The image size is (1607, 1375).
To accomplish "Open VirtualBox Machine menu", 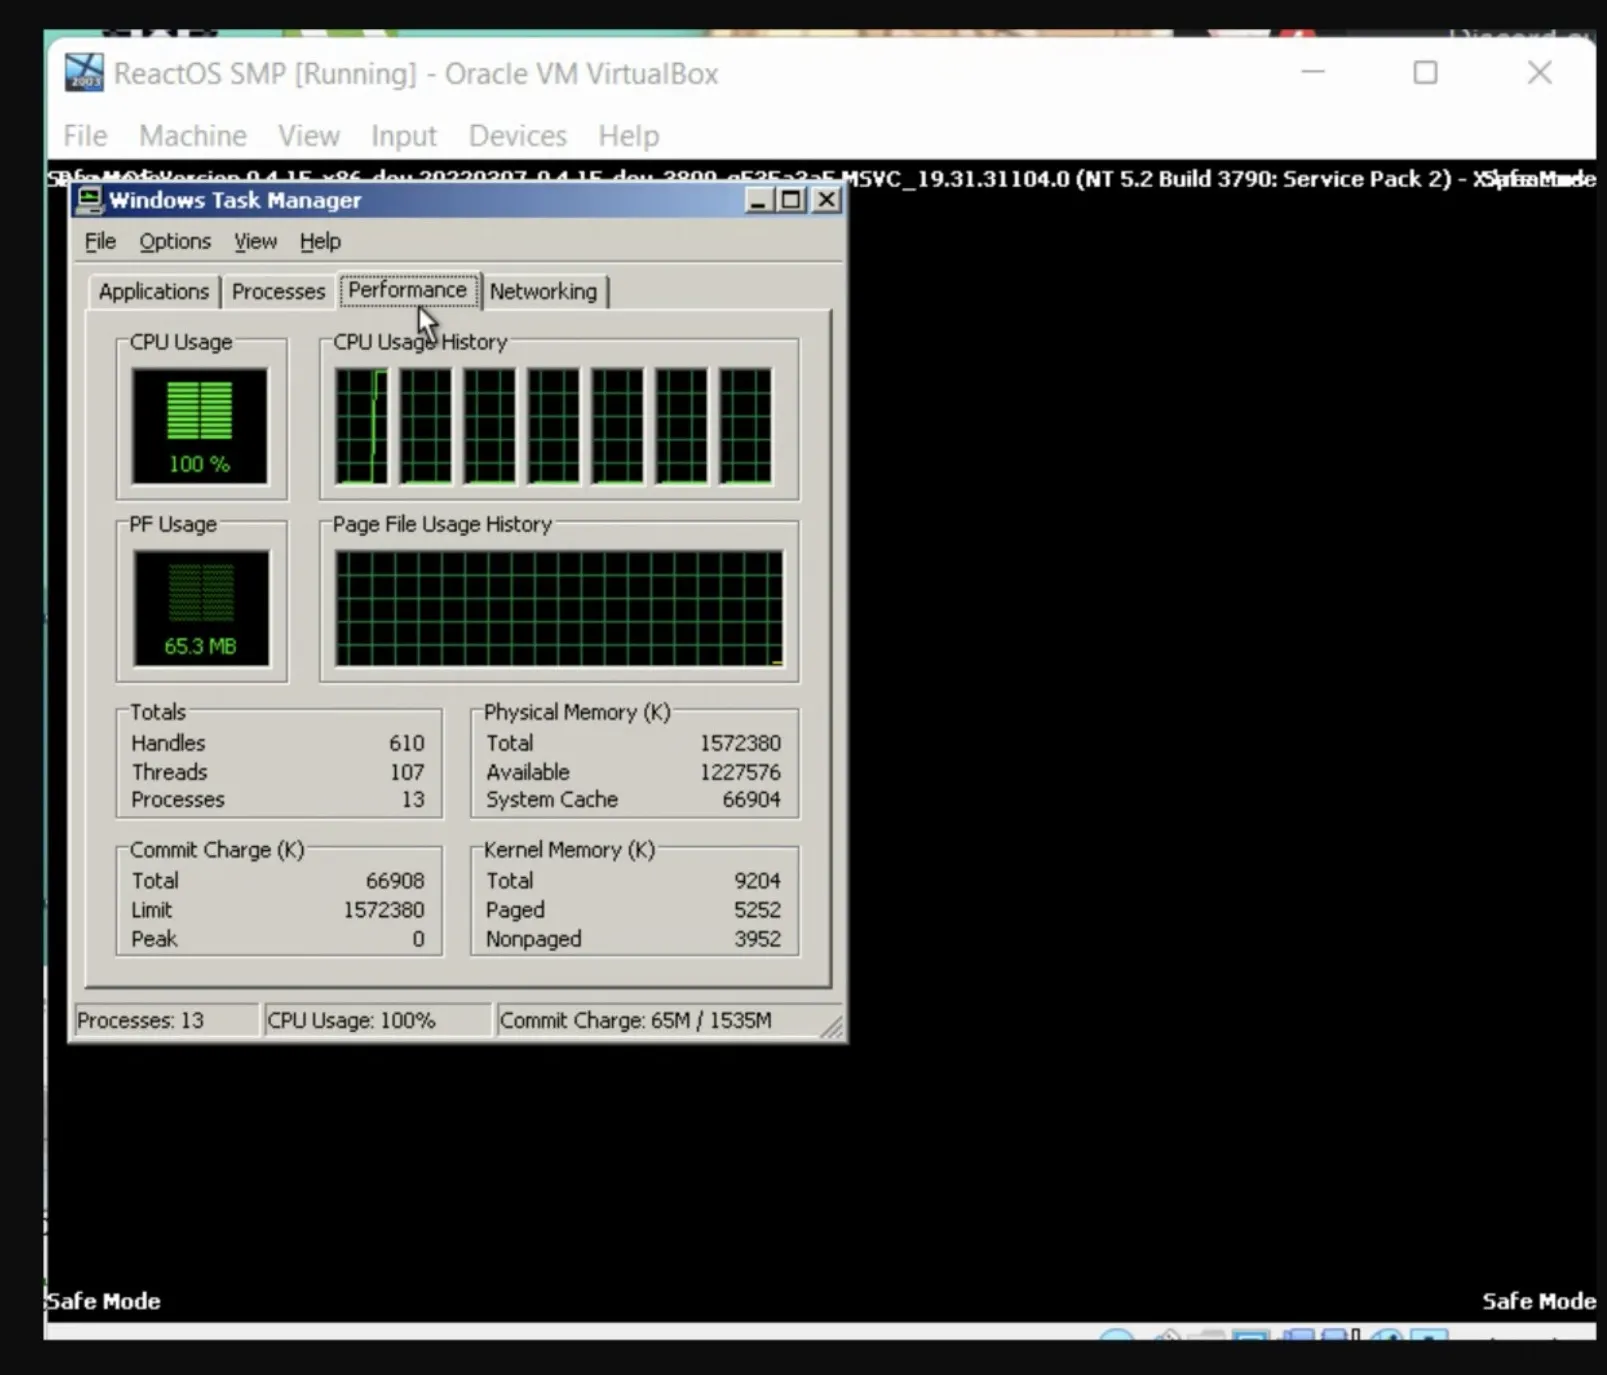I will click(192, 135).
